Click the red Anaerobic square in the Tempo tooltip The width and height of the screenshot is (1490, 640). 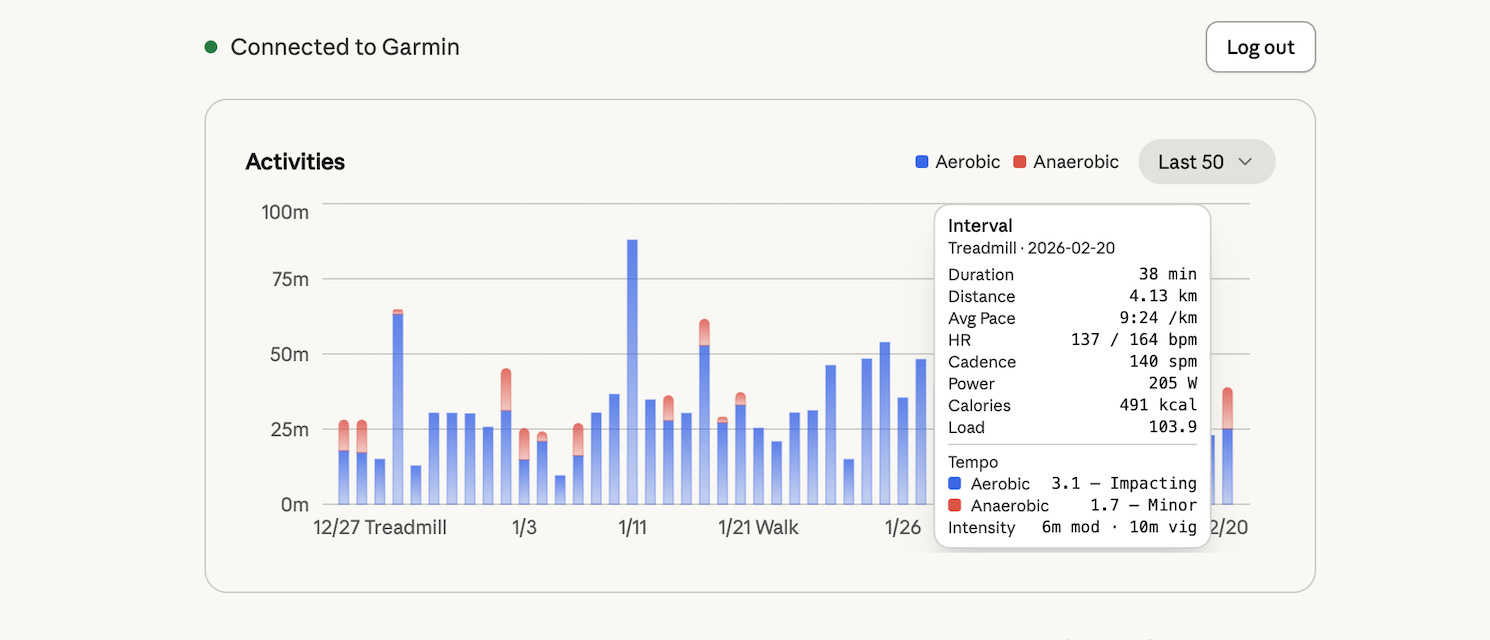(955, 505)
